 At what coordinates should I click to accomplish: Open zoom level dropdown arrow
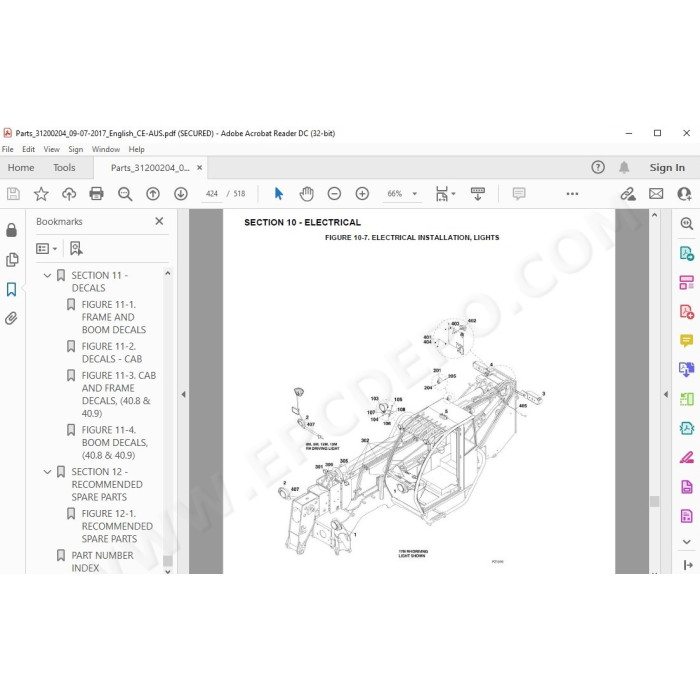pos(414,194)
